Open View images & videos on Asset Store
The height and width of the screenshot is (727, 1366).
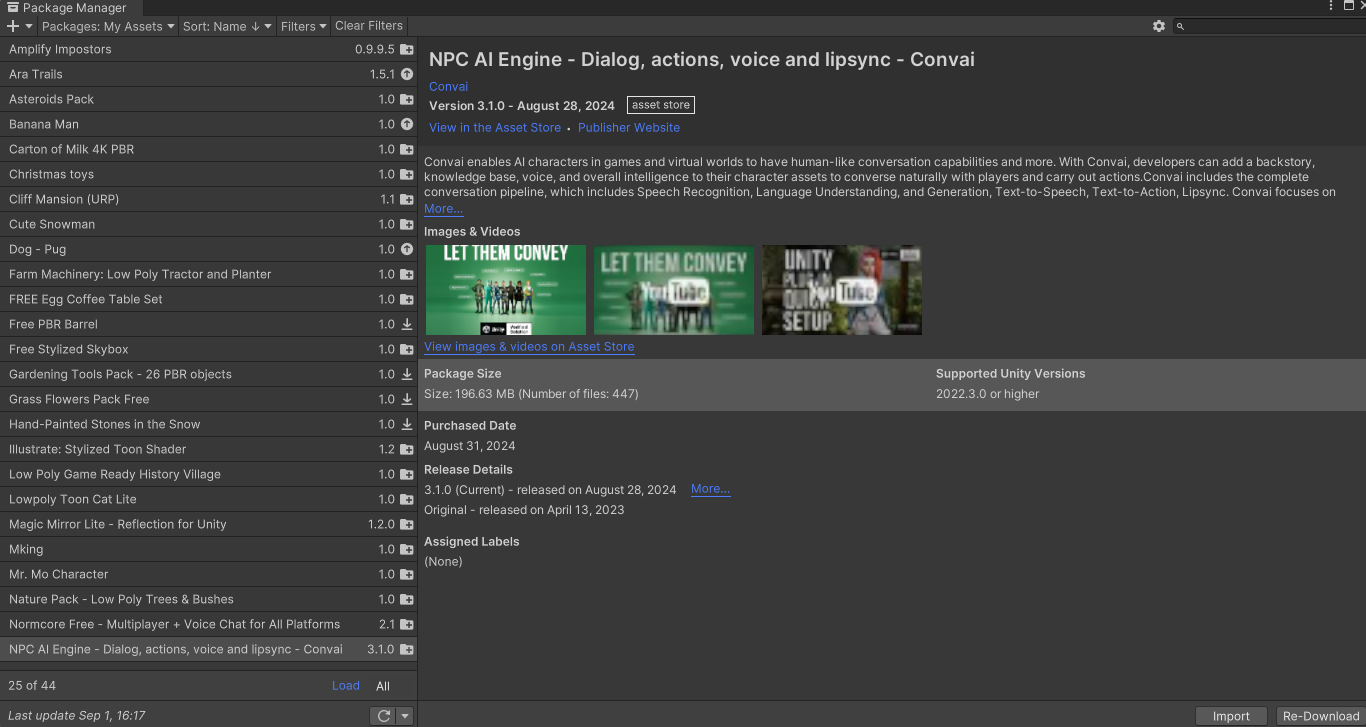(529, 346)
